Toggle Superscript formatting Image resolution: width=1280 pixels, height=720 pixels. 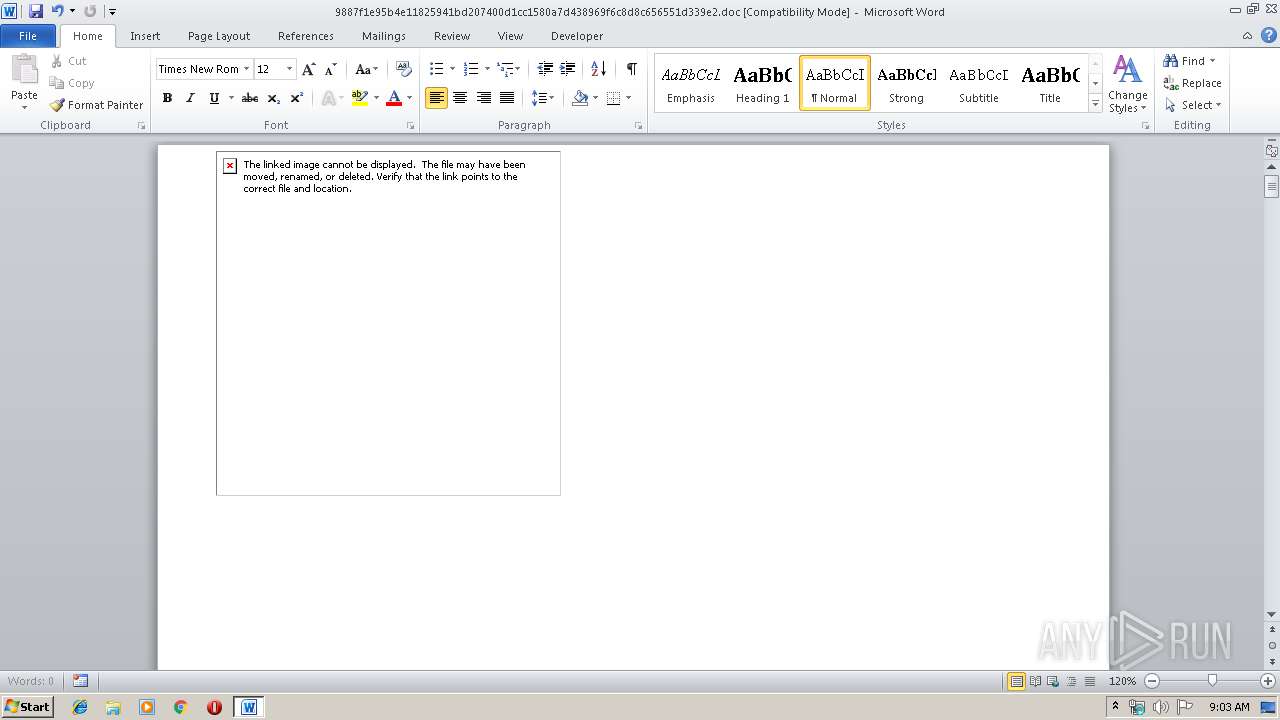(296, 98)
